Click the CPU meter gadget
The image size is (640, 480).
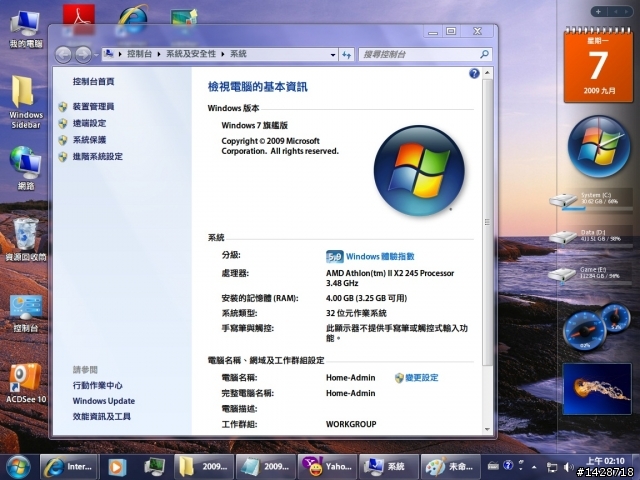[x=596, y=327]
